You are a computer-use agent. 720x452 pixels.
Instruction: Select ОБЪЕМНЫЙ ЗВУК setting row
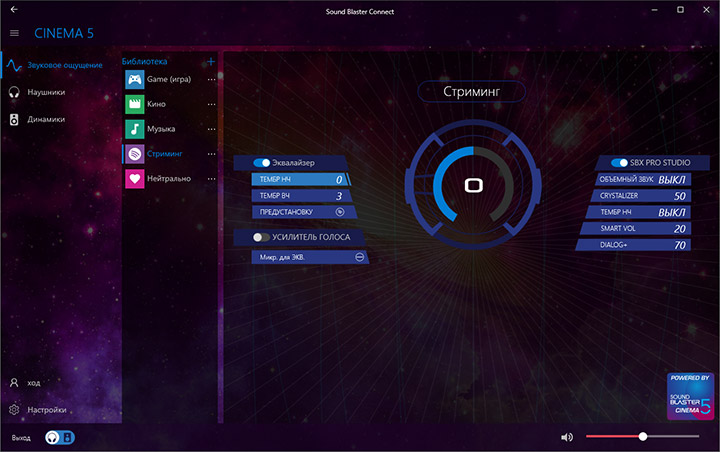643,179
